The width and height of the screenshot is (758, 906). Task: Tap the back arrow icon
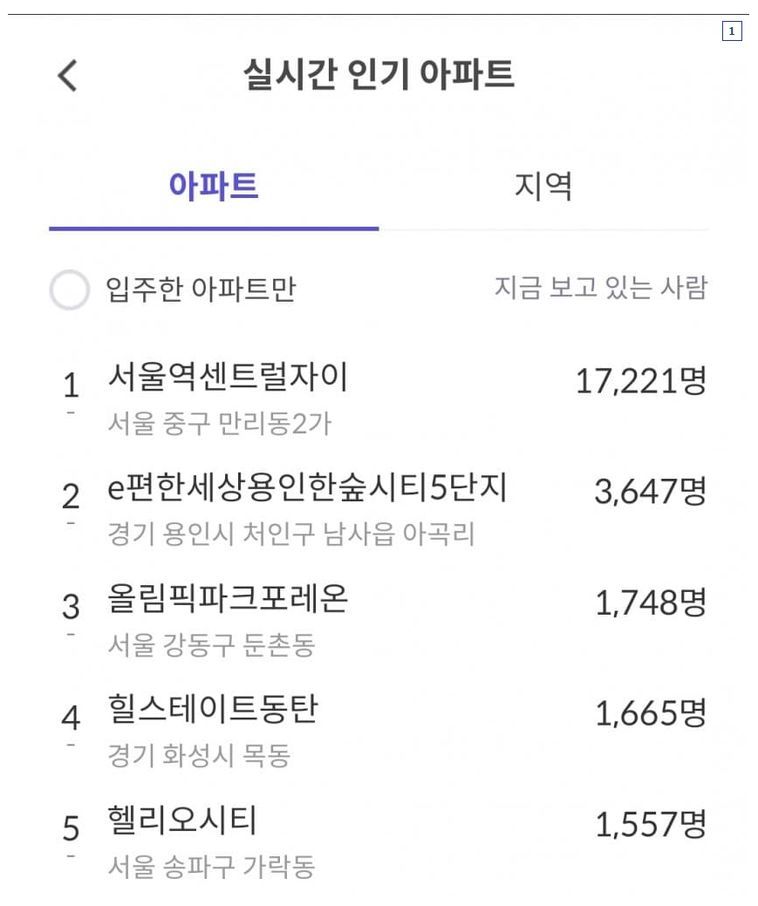67,75
